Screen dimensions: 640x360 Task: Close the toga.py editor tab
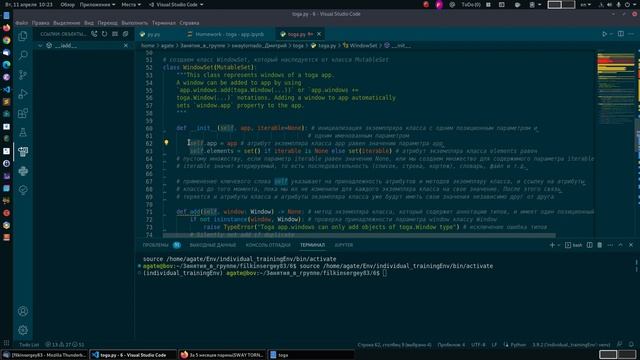click(319, 34)
